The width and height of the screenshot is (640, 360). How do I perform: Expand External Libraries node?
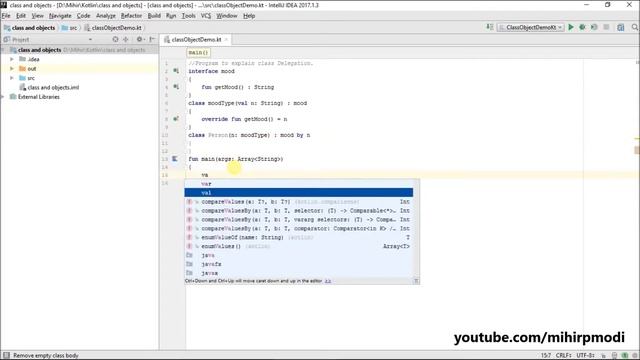pos(3,97)
